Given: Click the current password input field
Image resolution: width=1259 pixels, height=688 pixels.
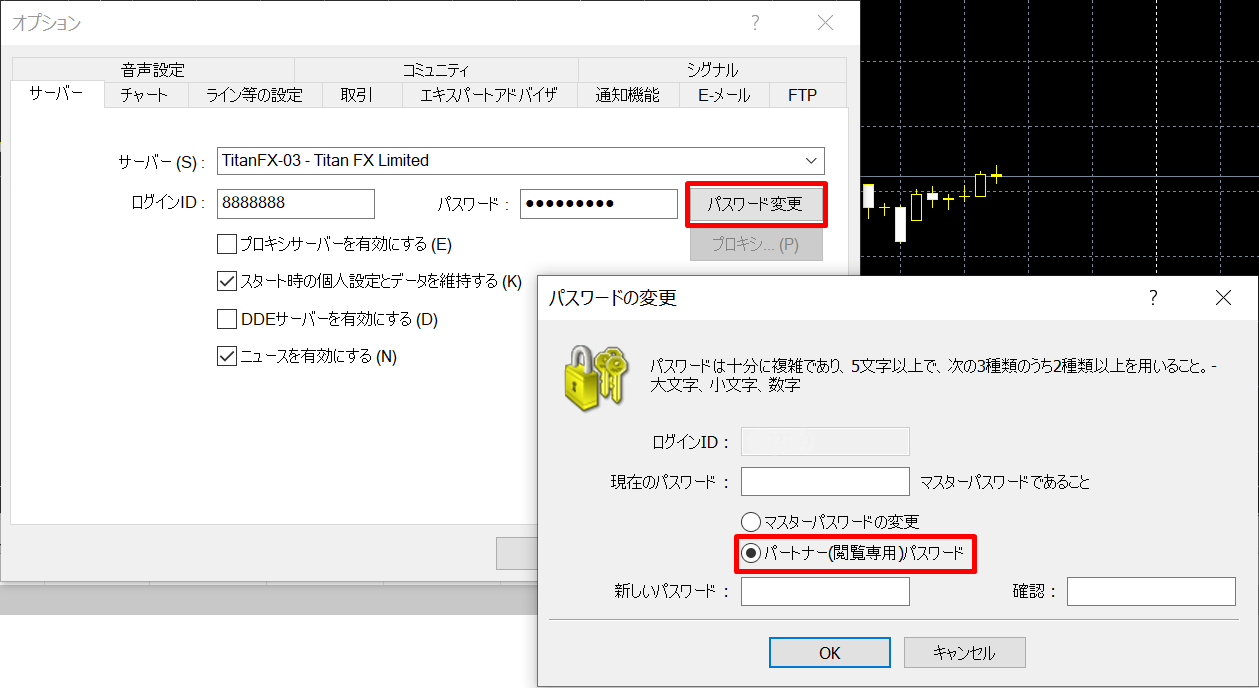Looking at the screenshot, I should pos(825,482).
